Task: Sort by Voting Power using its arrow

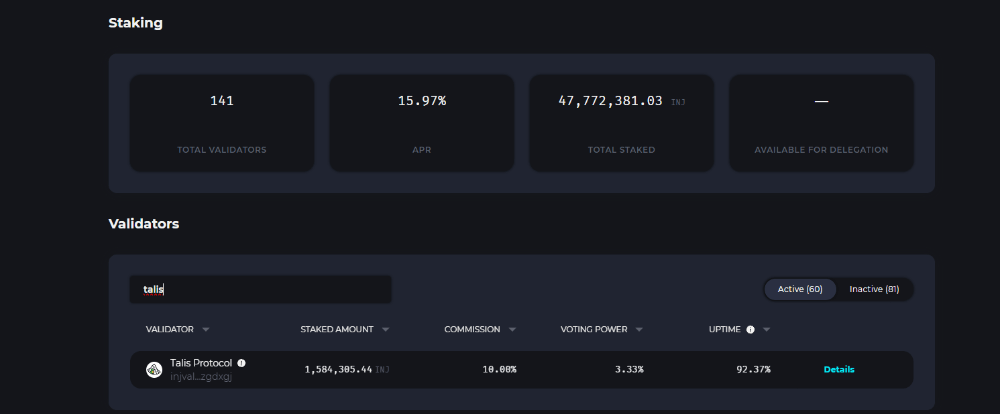Action: pos(639,329)
